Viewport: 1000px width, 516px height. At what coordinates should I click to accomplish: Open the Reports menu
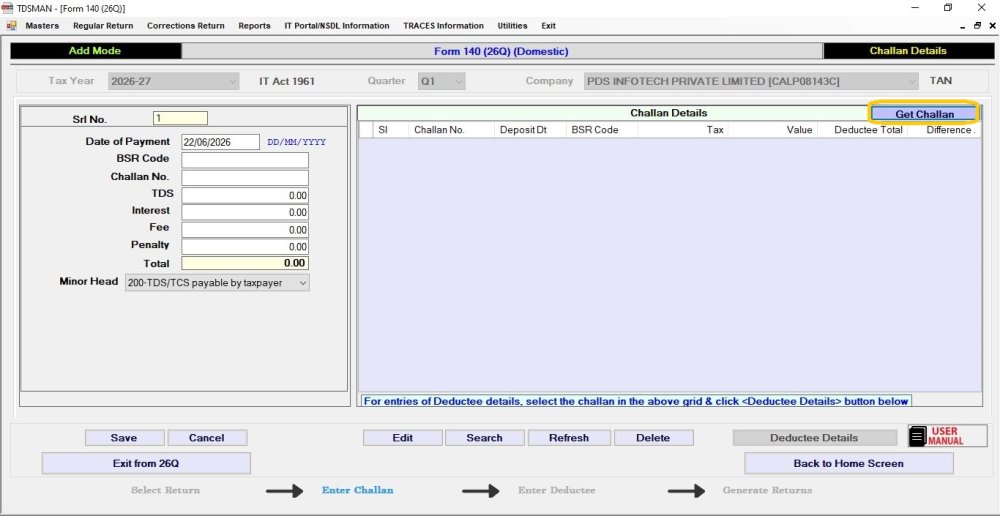point(254,26)
